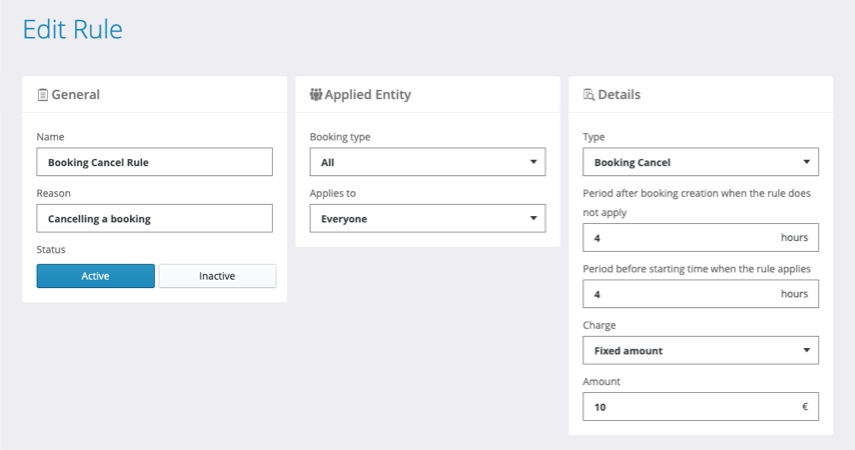
Task: Click the period before starting time field
Action: 680,294
